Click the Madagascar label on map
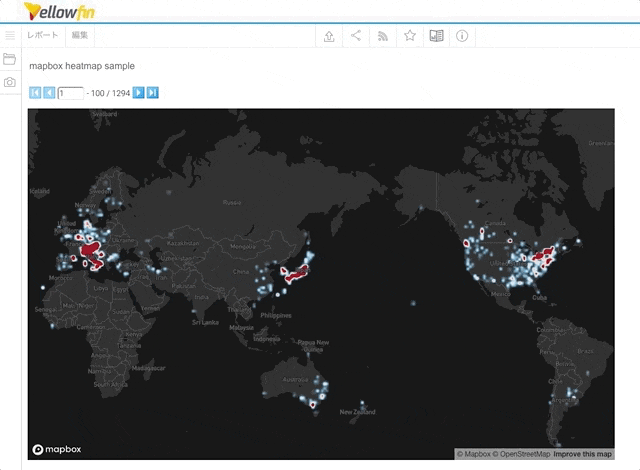 pos(149,368)
